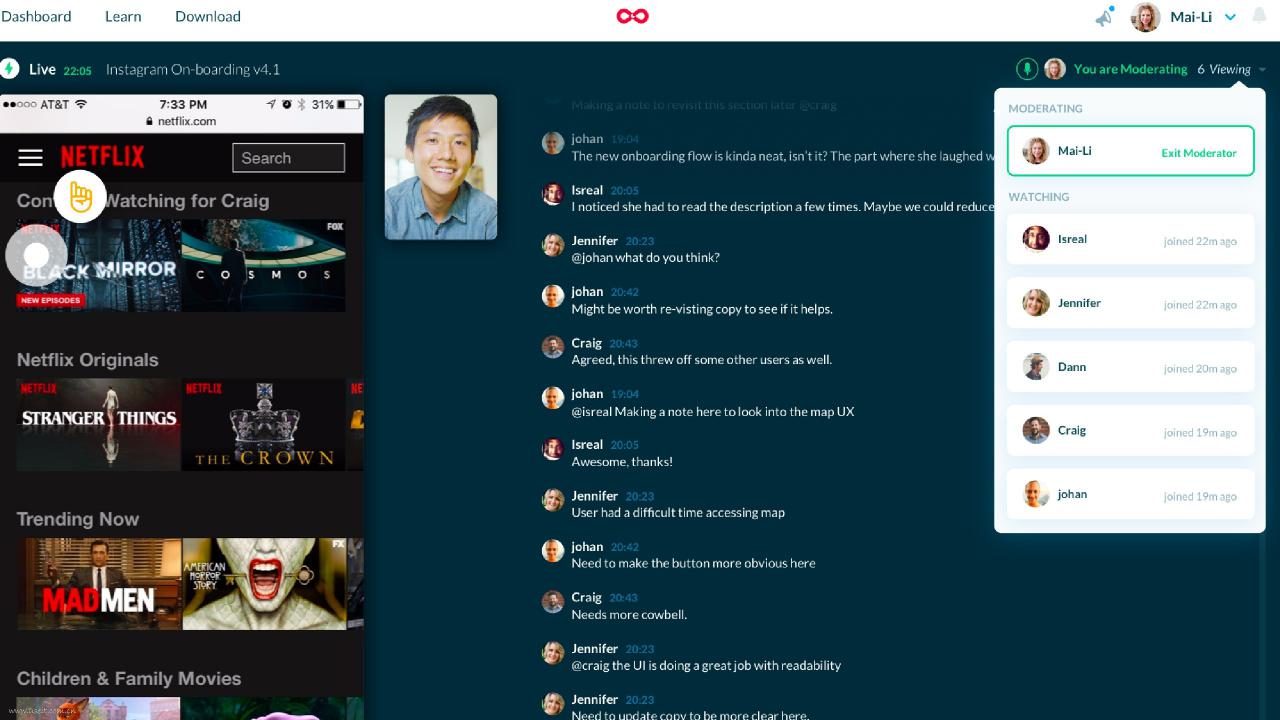This screenshot has height=720, width=1280.
Task: Click the white touch indicator circle
Action: (36, 256)
